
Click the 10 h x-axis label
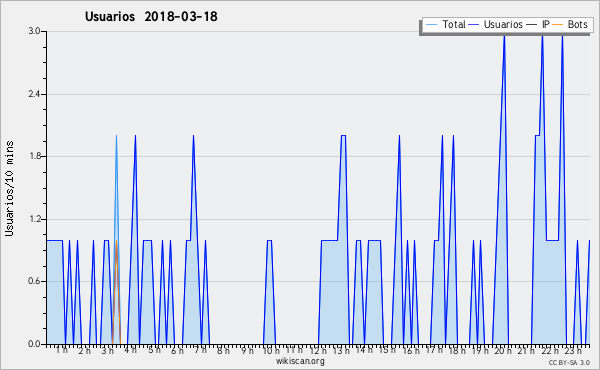271,350
